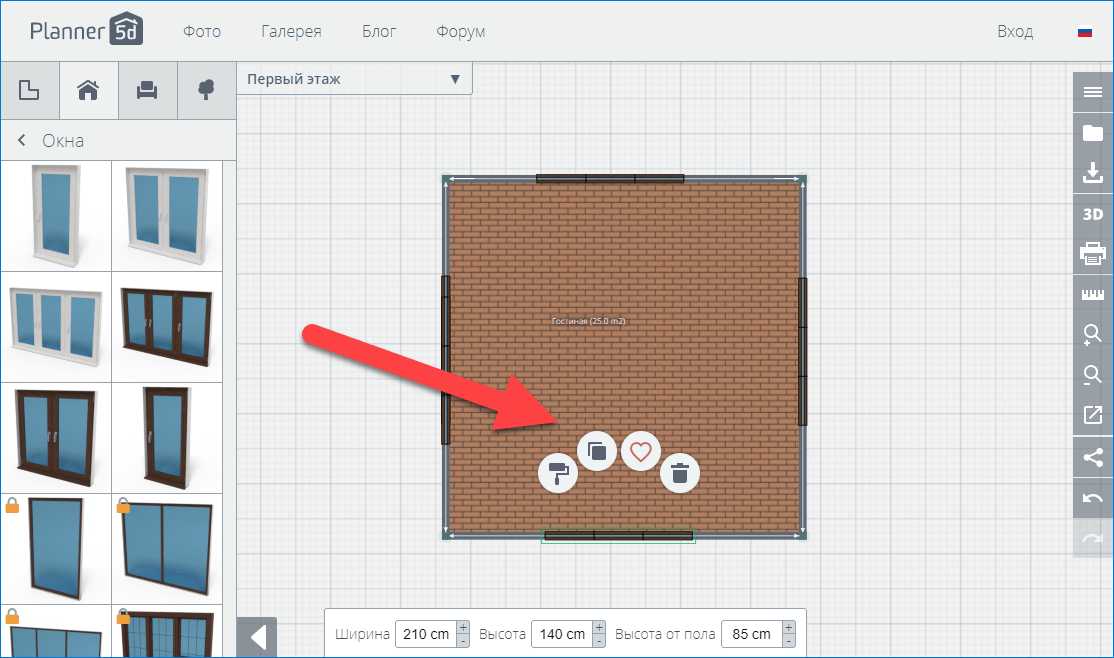Open the furniture sofa category tab
This screenshot has width=1114, height=658.
point(147,91)
